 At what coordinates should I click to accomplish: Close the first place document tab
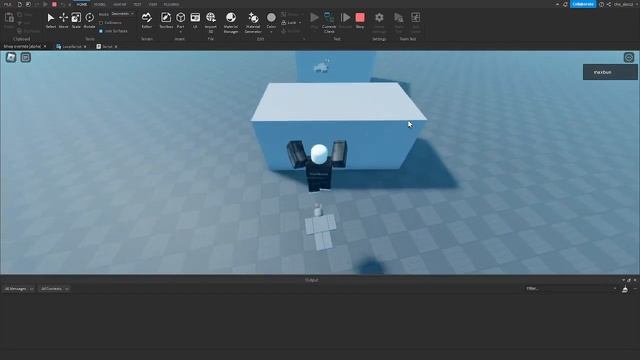click(45, 47)
